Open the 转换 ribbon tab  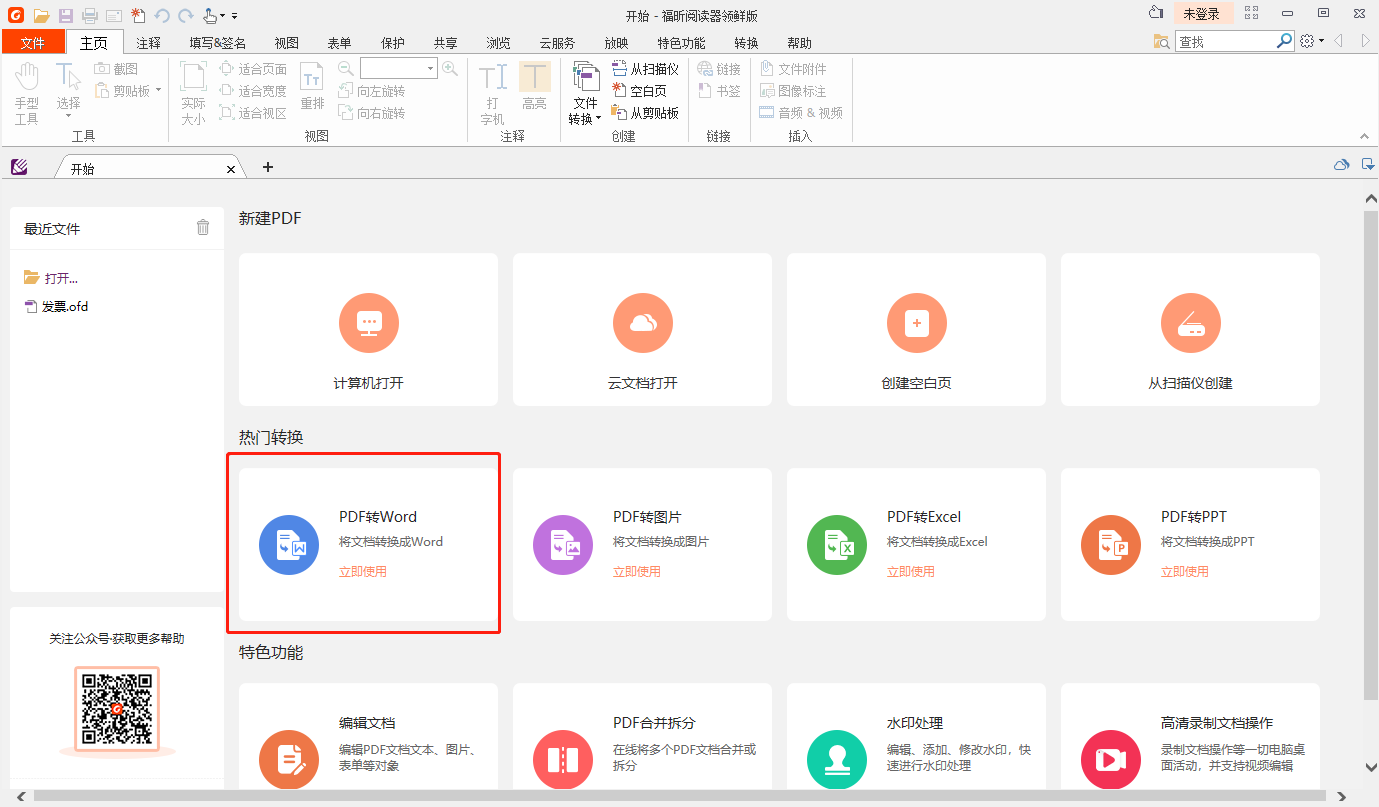(746, 43)
